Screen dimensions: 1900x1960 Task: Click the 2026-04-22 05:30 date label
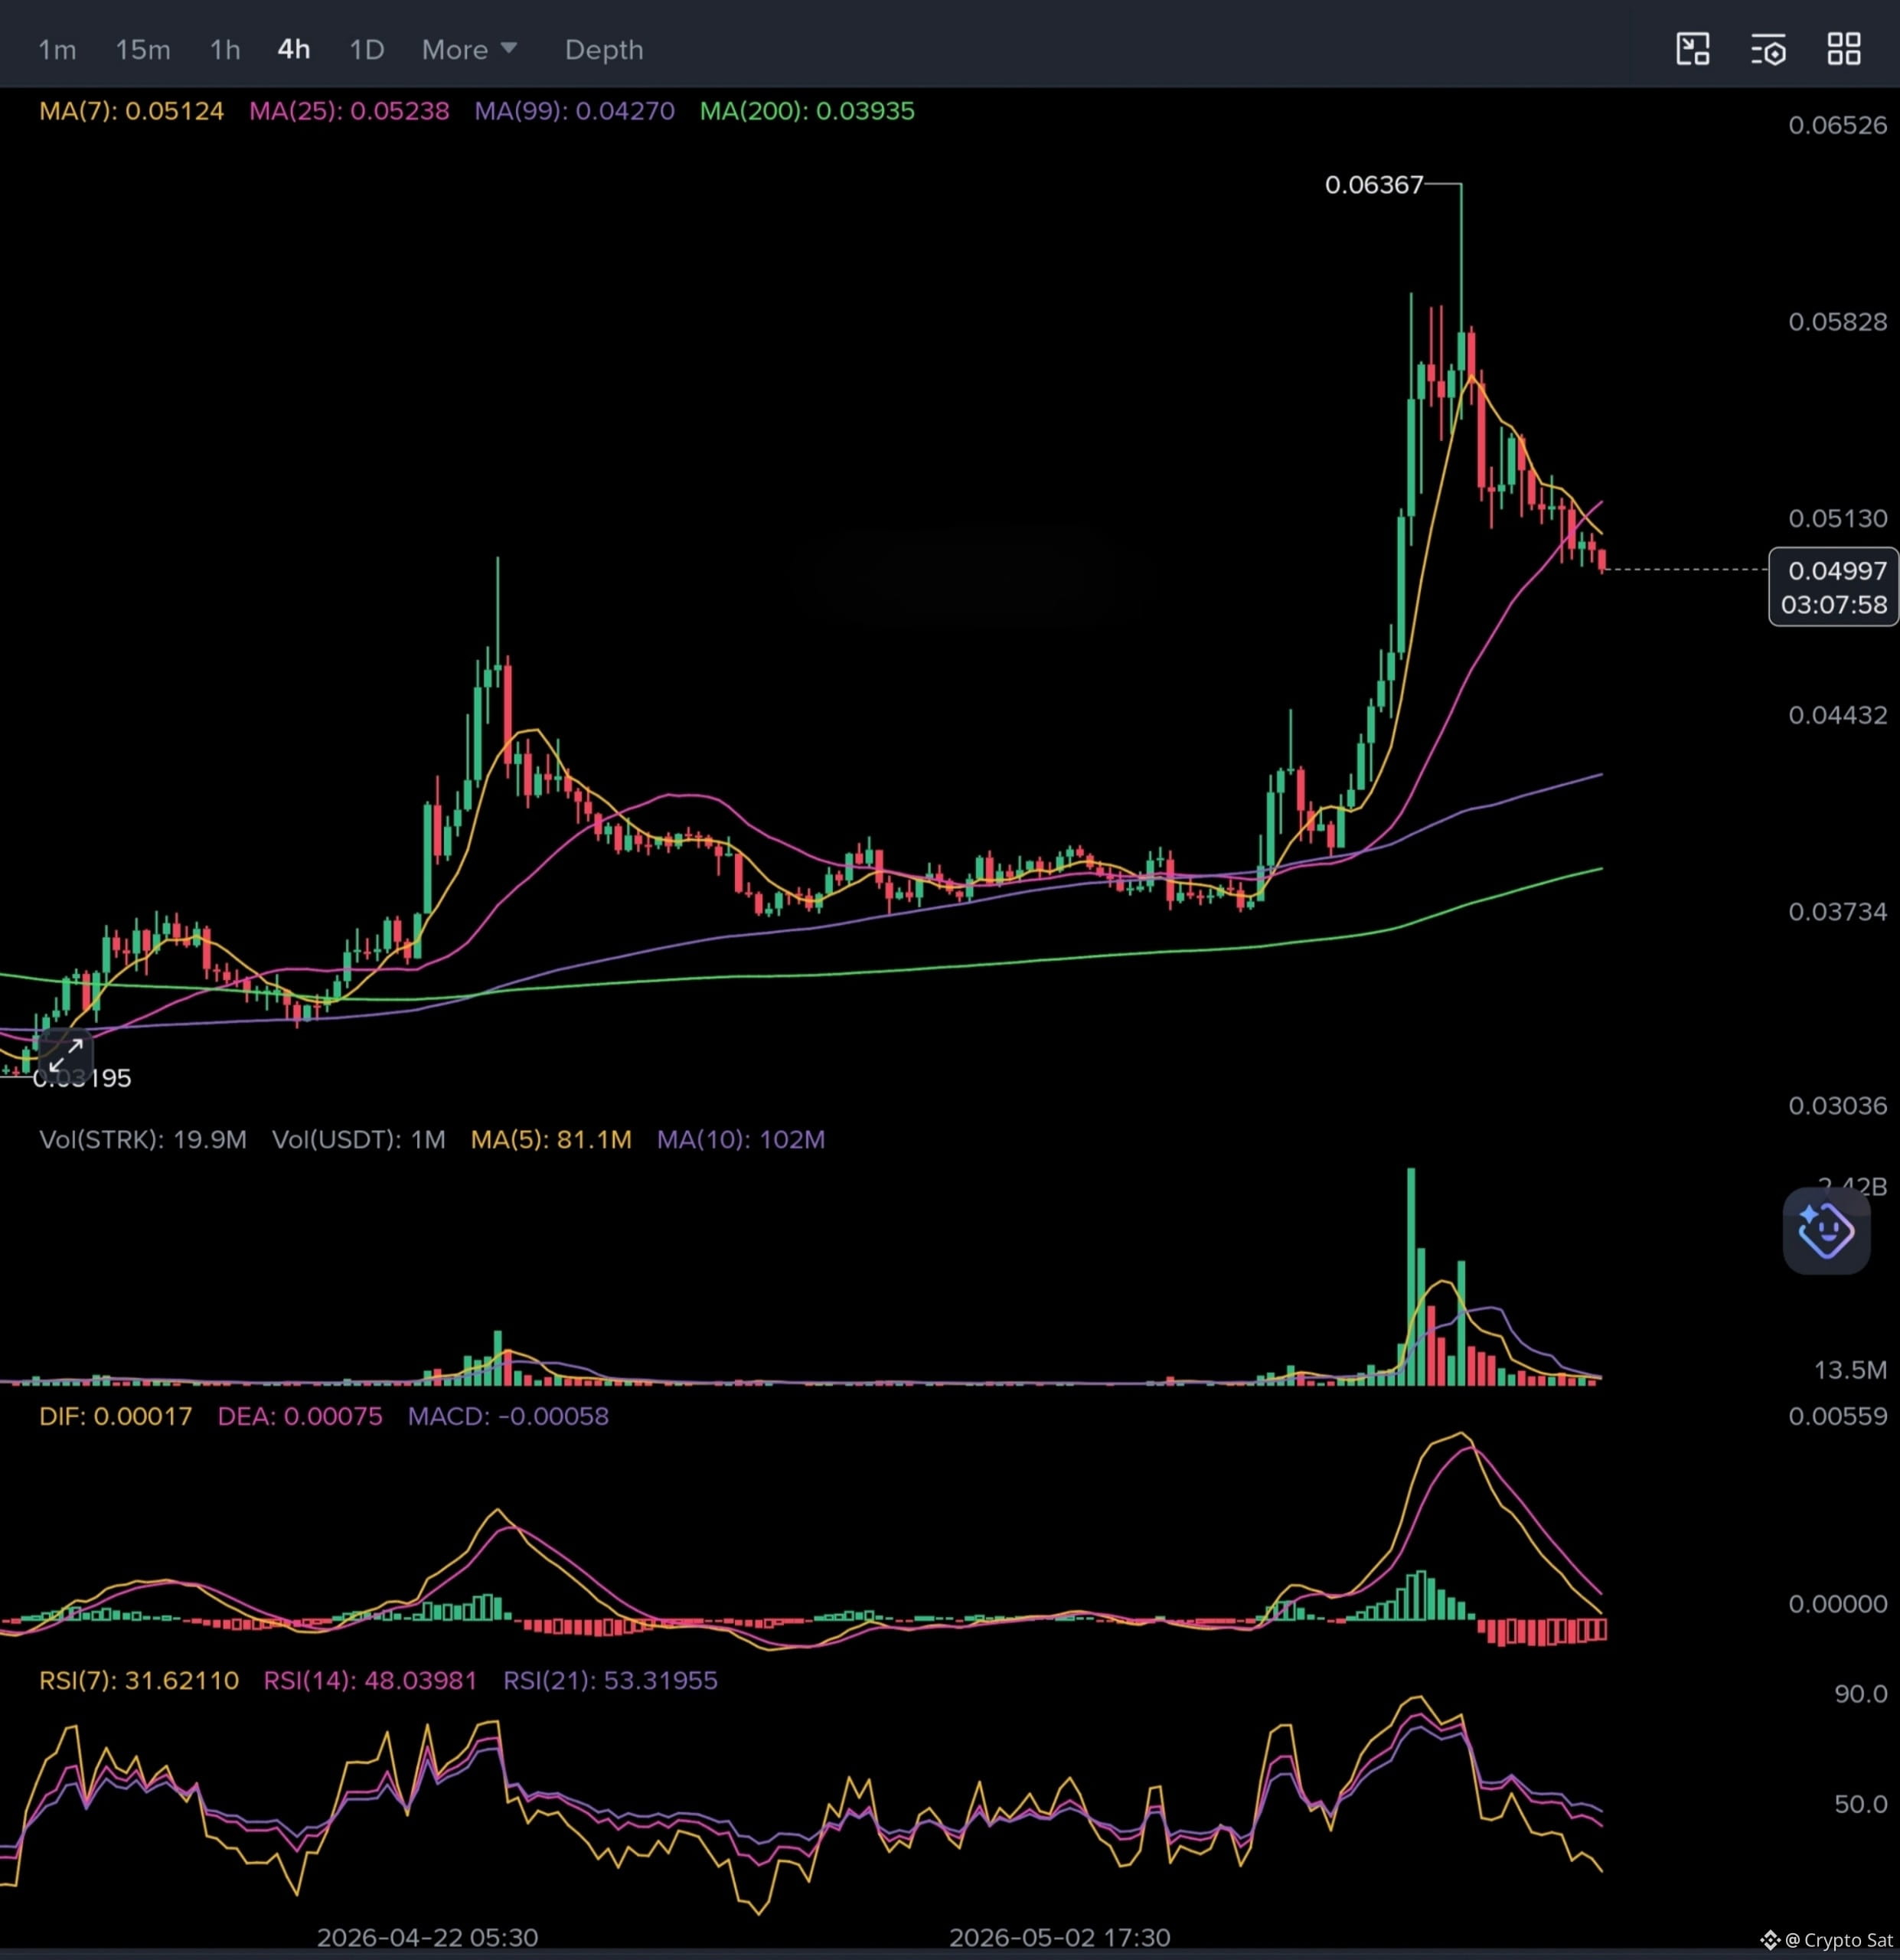[427, 1937]
